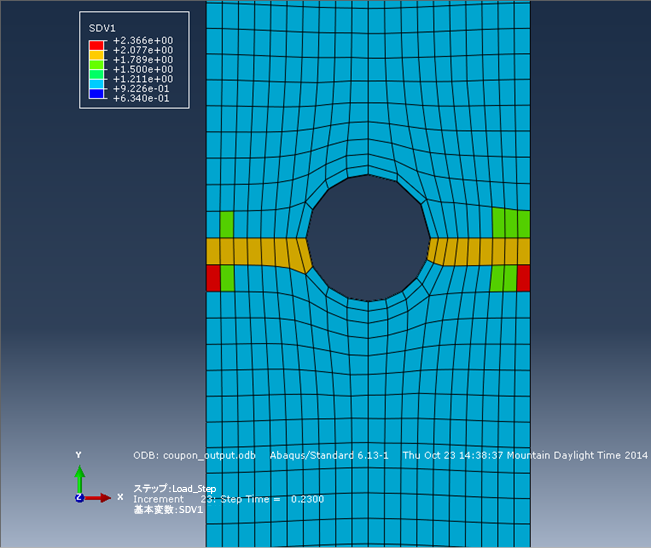The image size is (652, 549).
Task: Click inside the circular hole of the coupon
Action: 368,238
